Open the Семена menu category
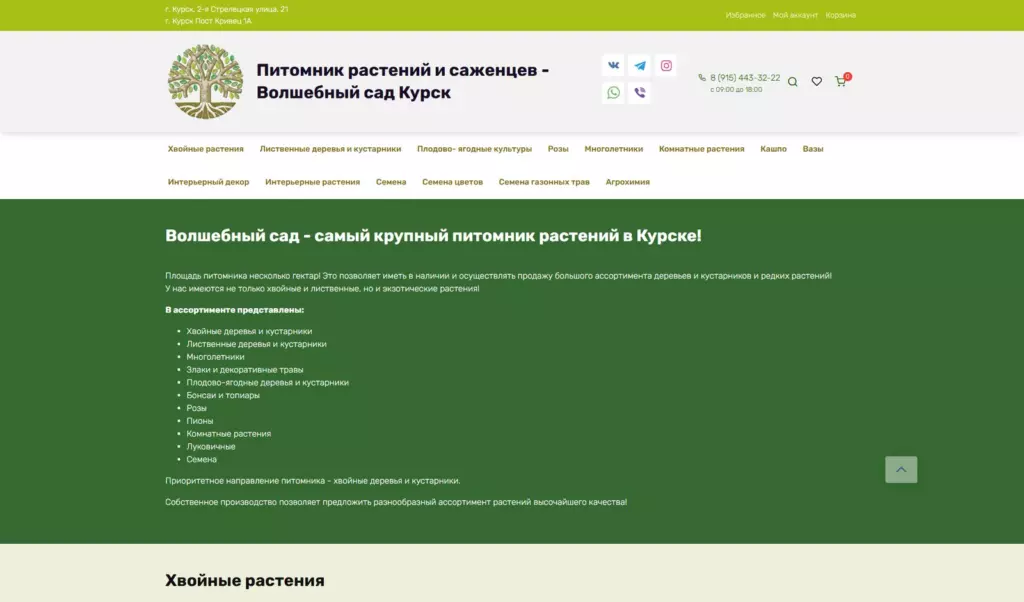This screenshot has height=602, width=1024. coord(391,182)
